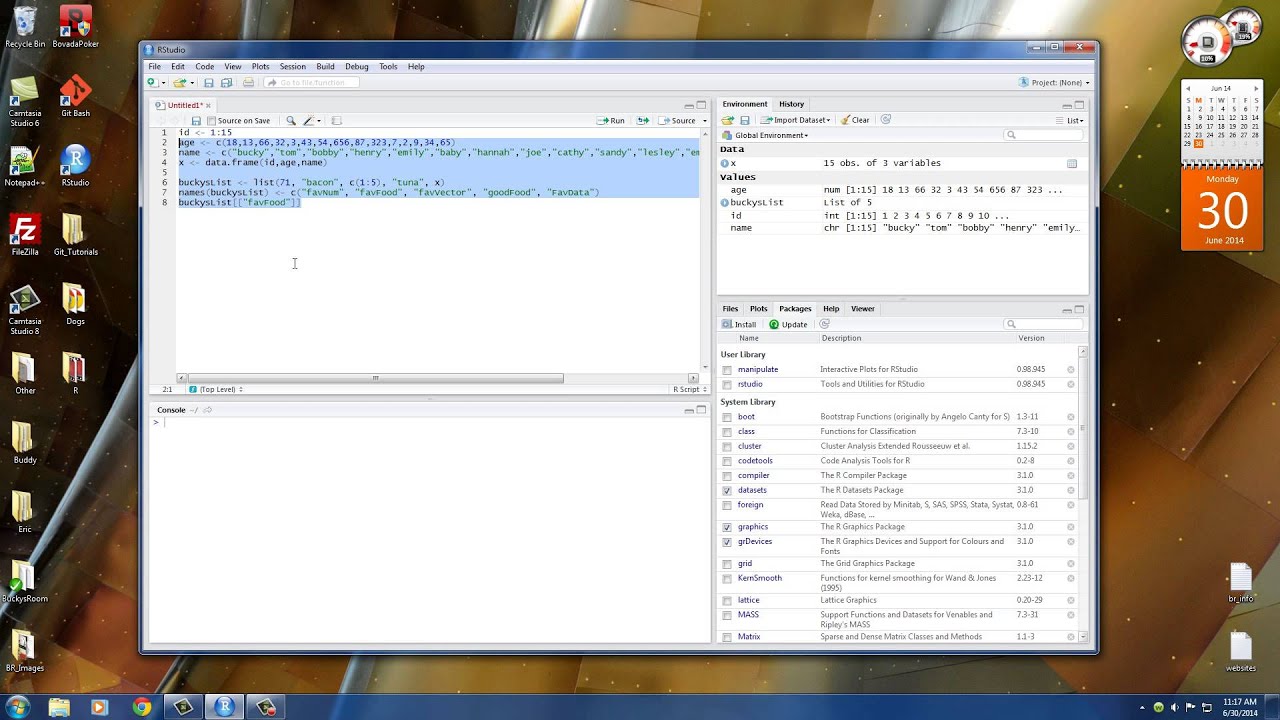Click Update packages button

pyautogui.click(x=788, y=324)
